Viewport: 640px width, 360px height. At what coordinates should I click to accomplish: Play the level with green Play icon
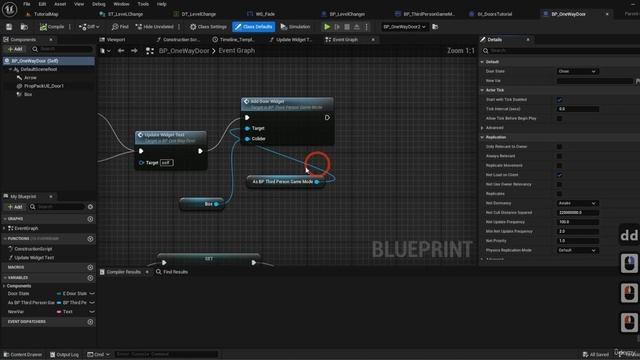coord(327,27)
